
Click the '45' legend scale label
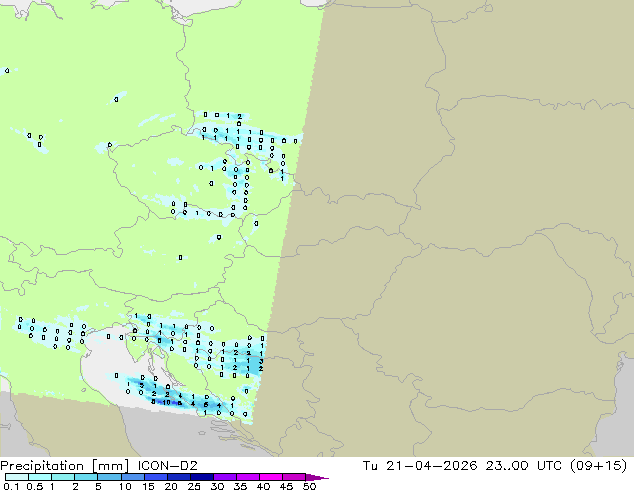[x=286, y=486]
